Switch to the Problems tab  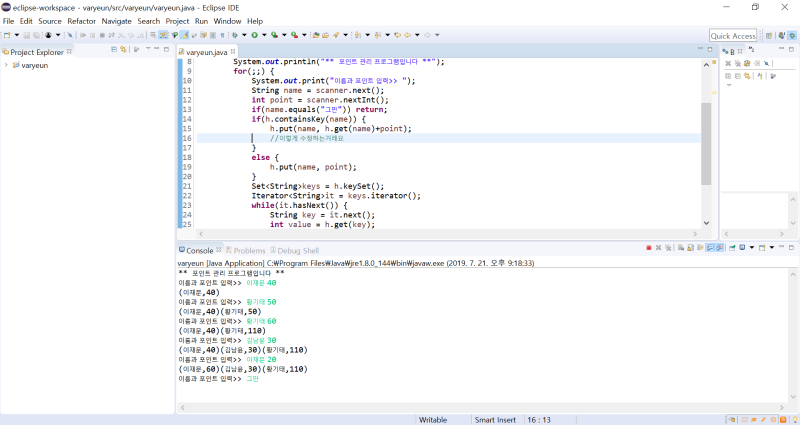[x=245, y=251]
